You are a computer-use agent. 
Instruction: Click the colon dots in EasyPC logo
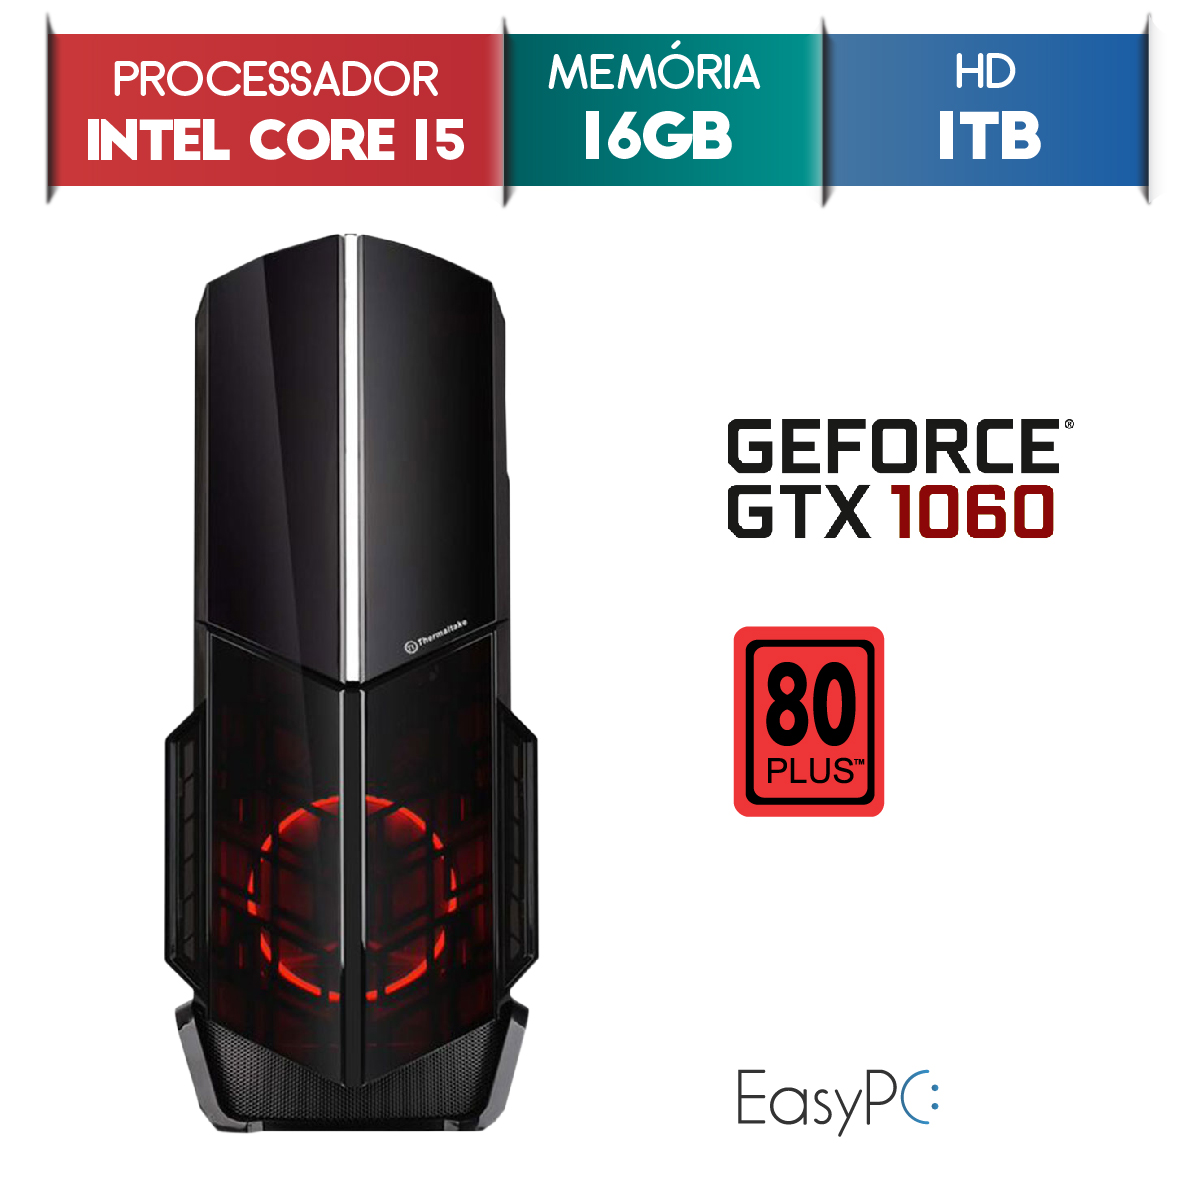934,1096
